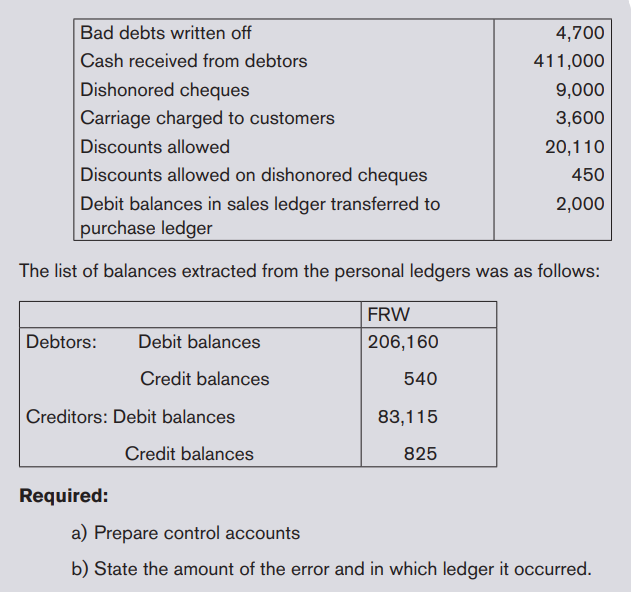Screen dimensions: 631x592
Task: Select the 20,110 value
Action: click(x=575, y=147)
